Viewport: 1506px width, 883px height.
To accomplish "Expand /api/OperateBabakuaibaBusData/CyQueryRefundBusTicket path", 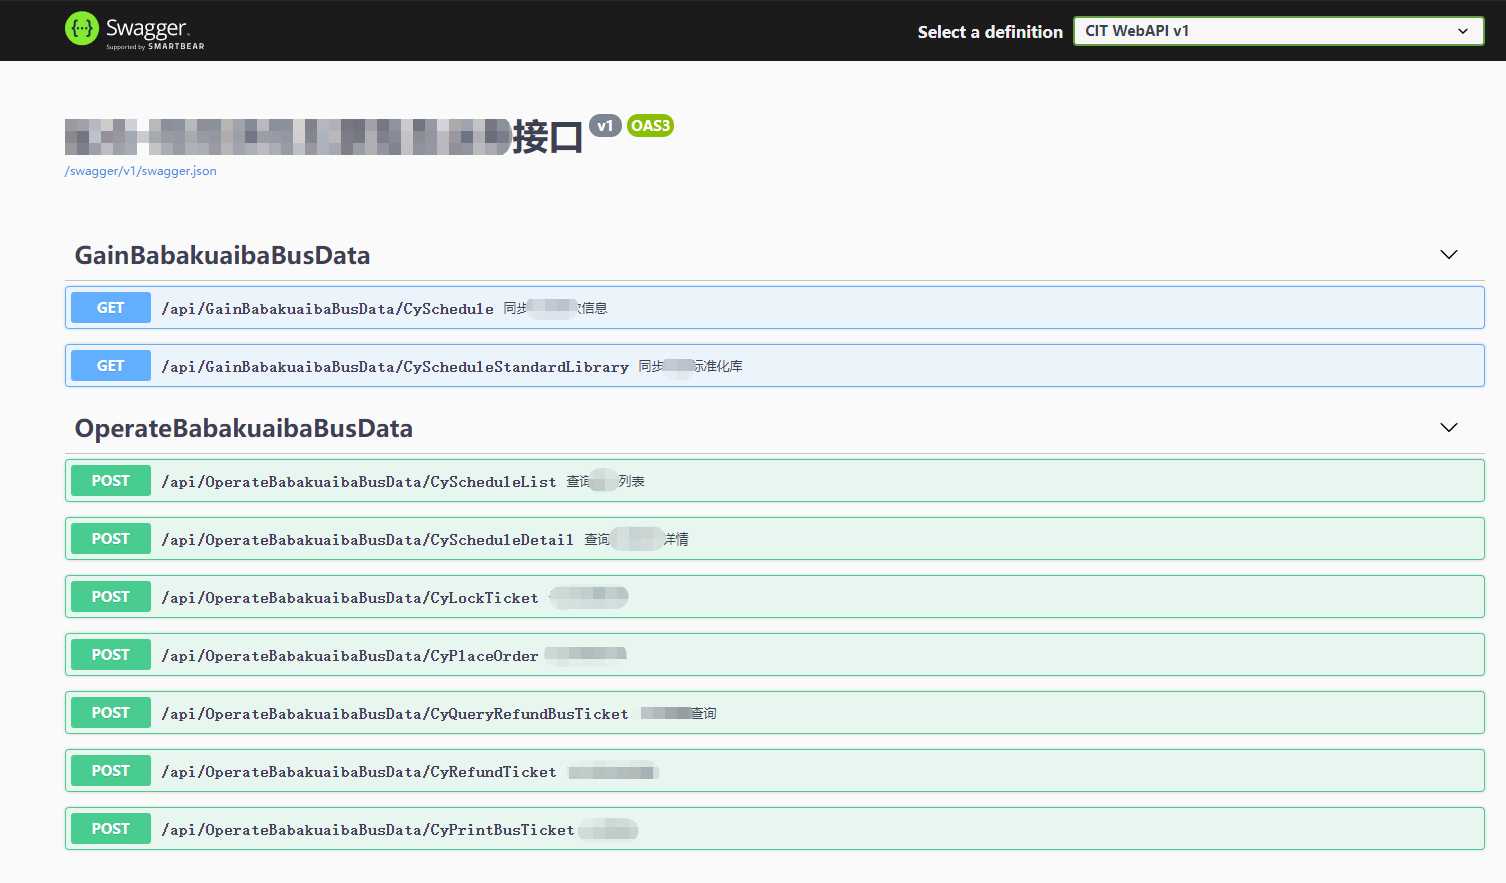I will (x=395, y=714).
